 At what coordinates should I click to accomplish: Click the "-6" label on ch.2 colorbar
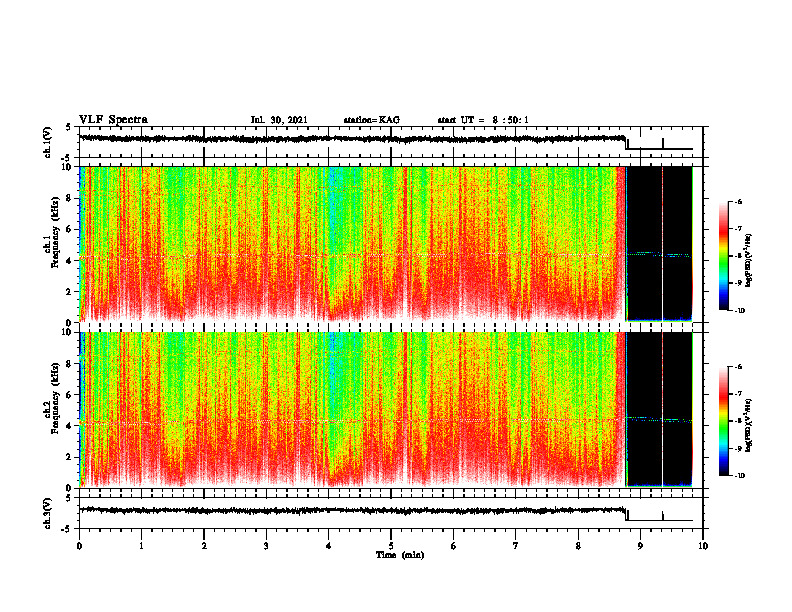coord(738,367)
